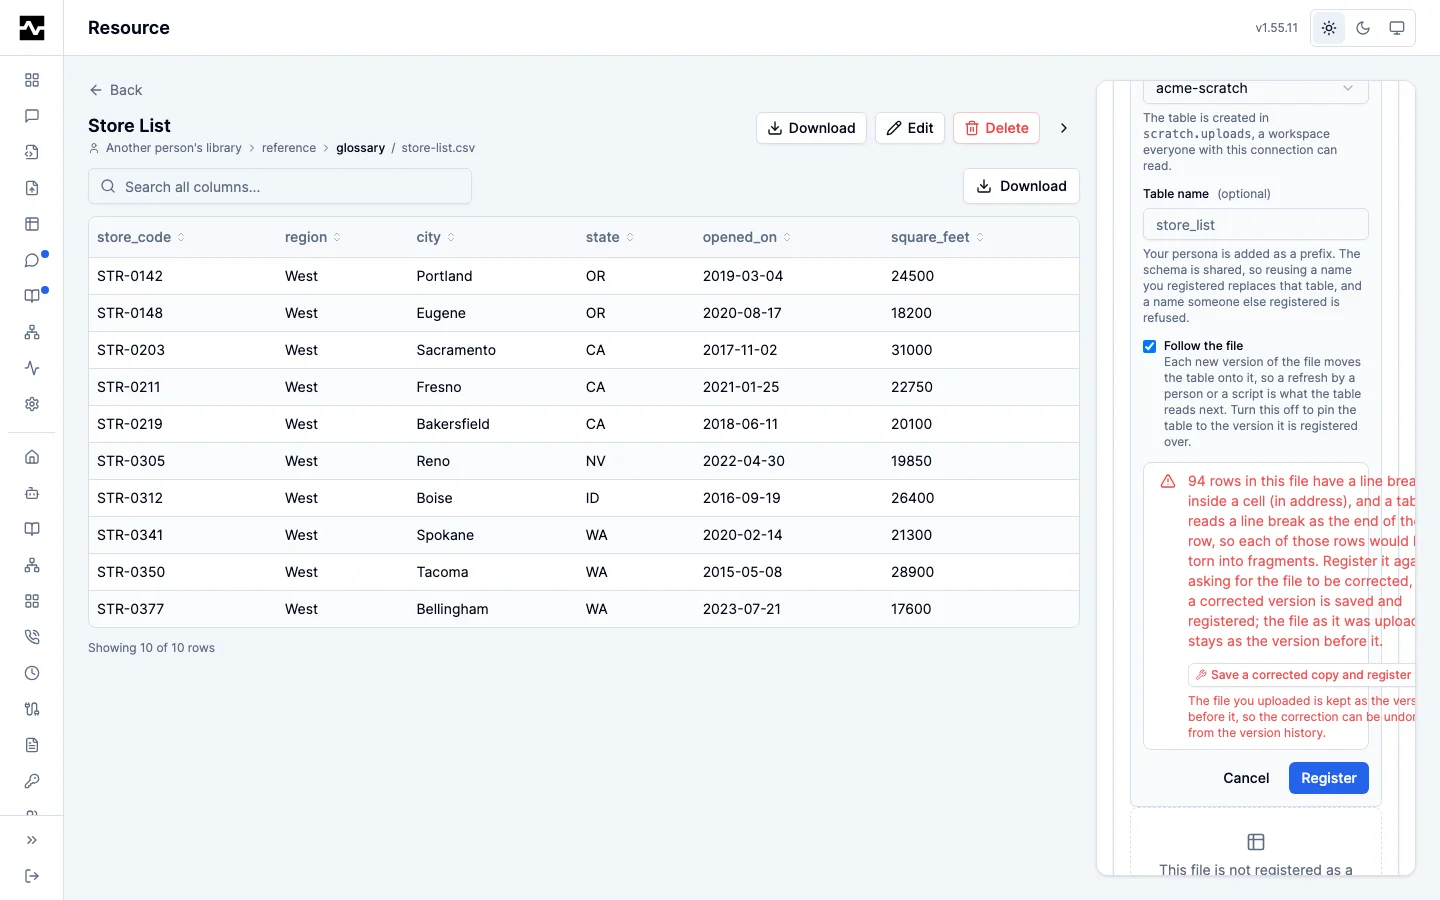Open the activity pulse sidebar icon
1440x900 pixels.
coord(32,368)
